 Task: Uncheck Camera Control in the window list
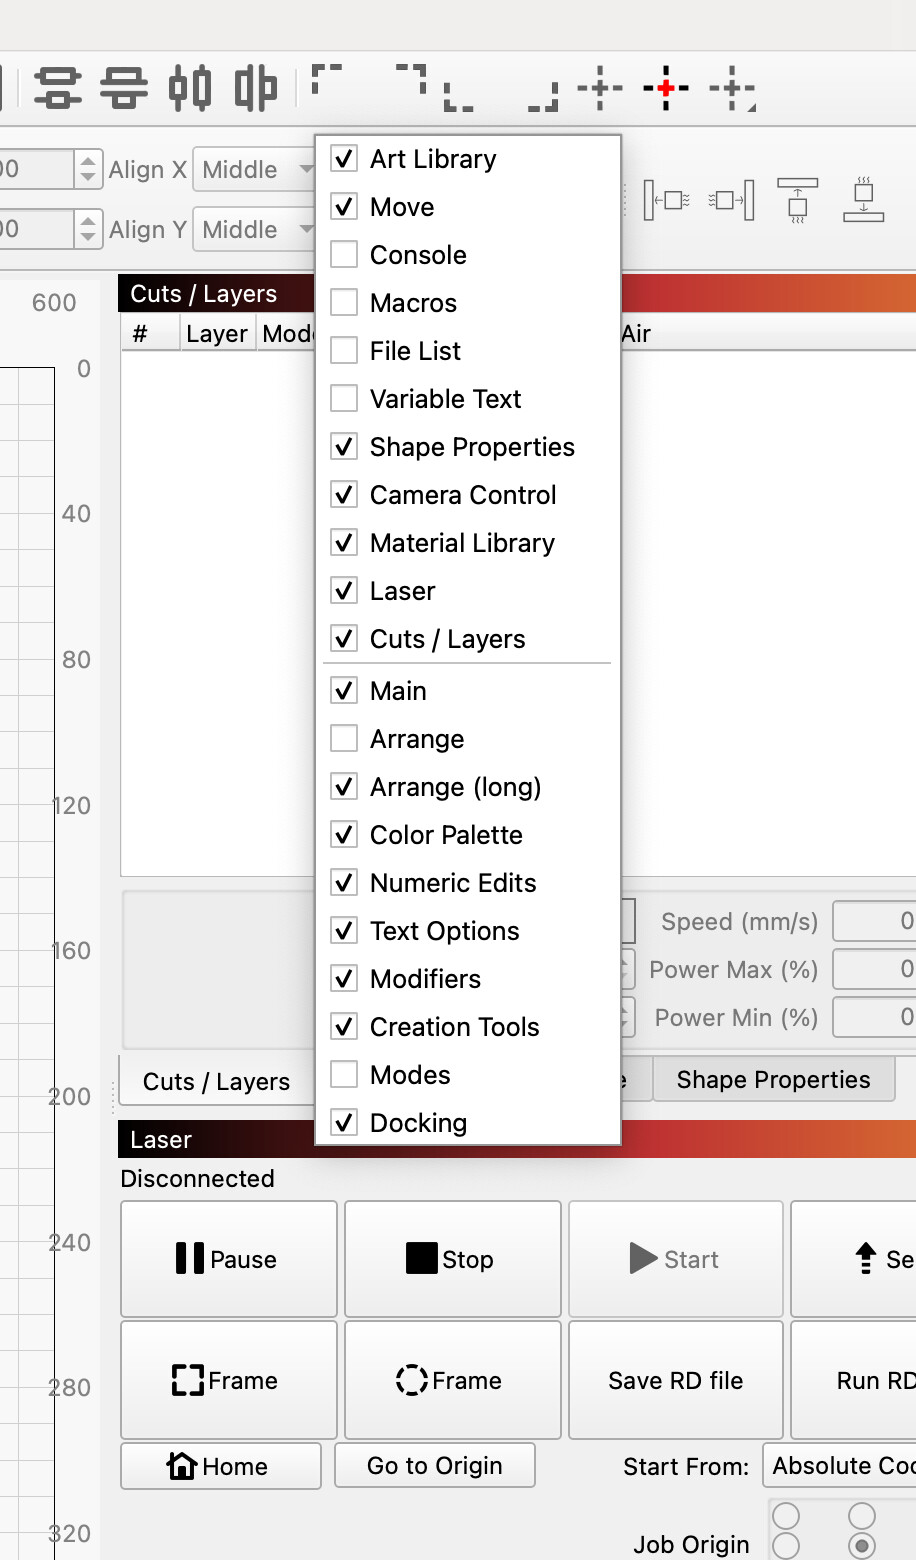click(x=344, y=495)
